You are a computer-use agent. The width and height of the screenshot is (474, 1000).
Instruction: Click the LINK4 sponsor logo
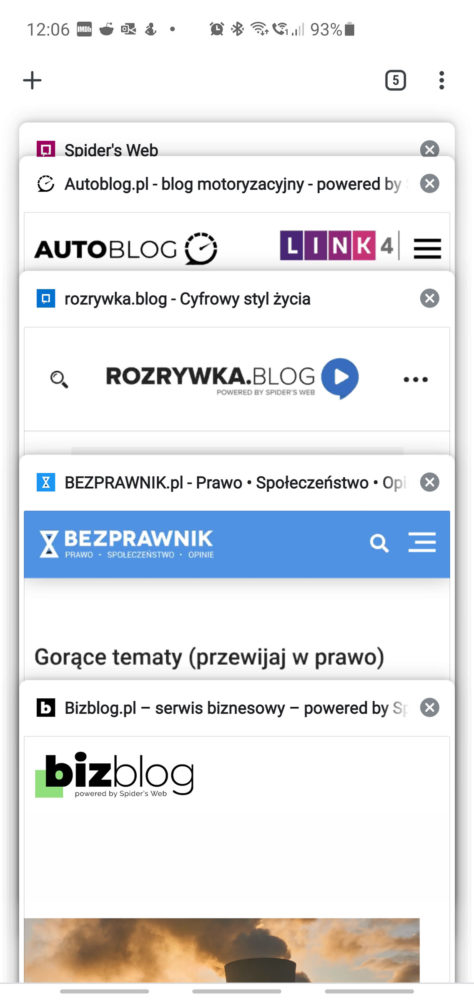tap(337, 246)
